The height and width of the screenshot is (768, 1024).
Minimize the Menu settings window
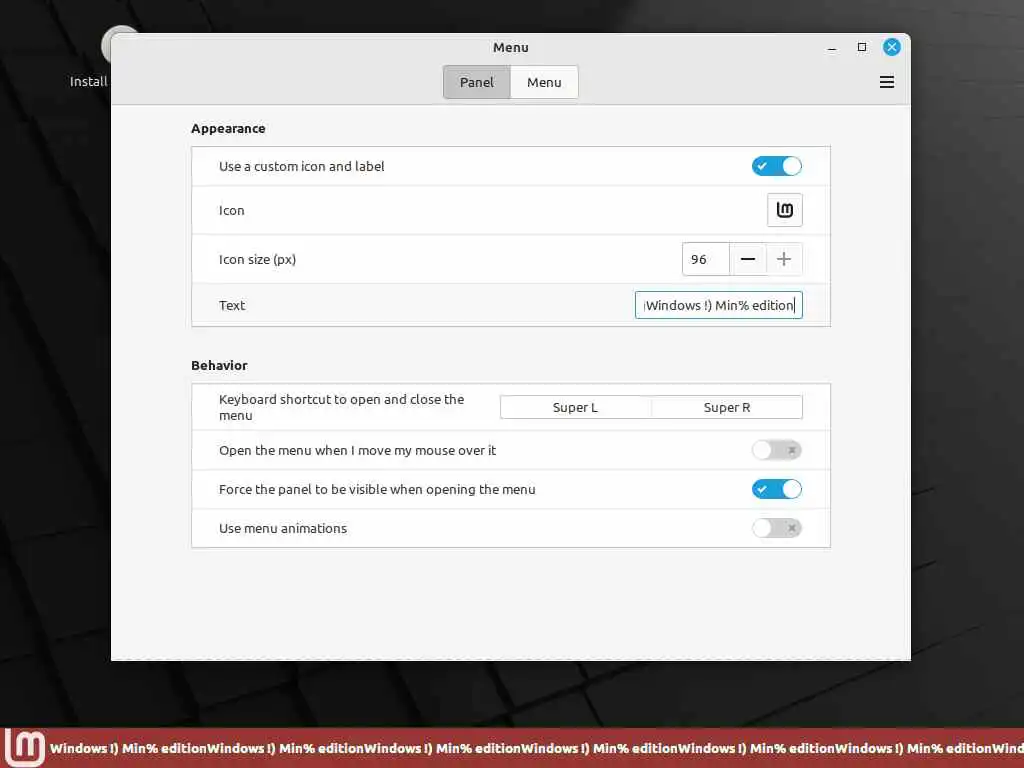point(831,48)
